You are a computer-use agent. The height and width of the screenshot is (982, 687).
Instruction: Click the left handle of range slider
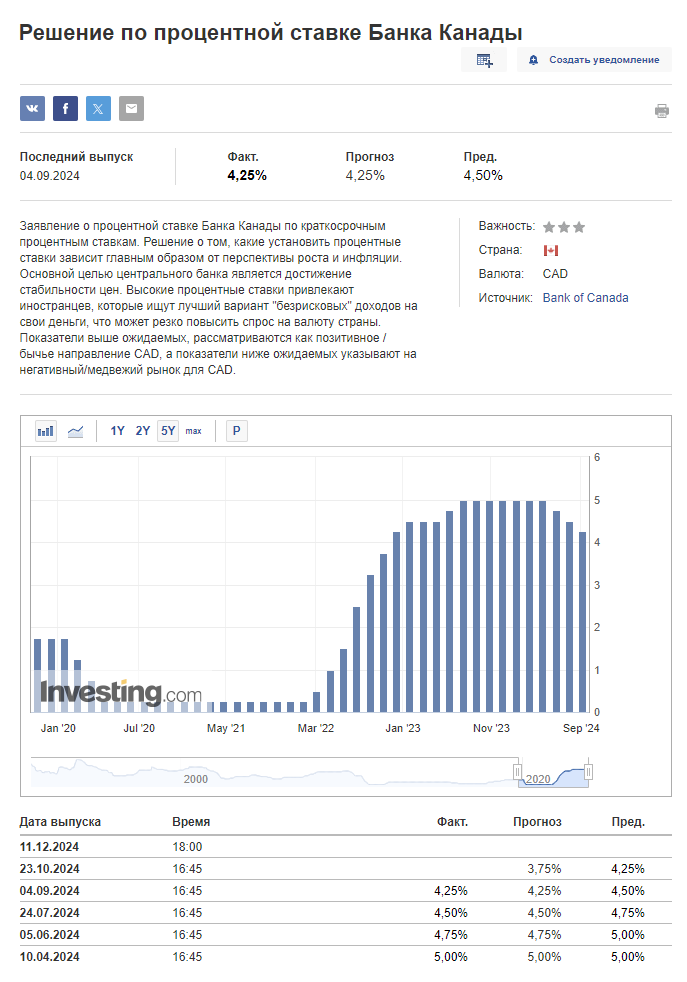(x=518, y=771)
